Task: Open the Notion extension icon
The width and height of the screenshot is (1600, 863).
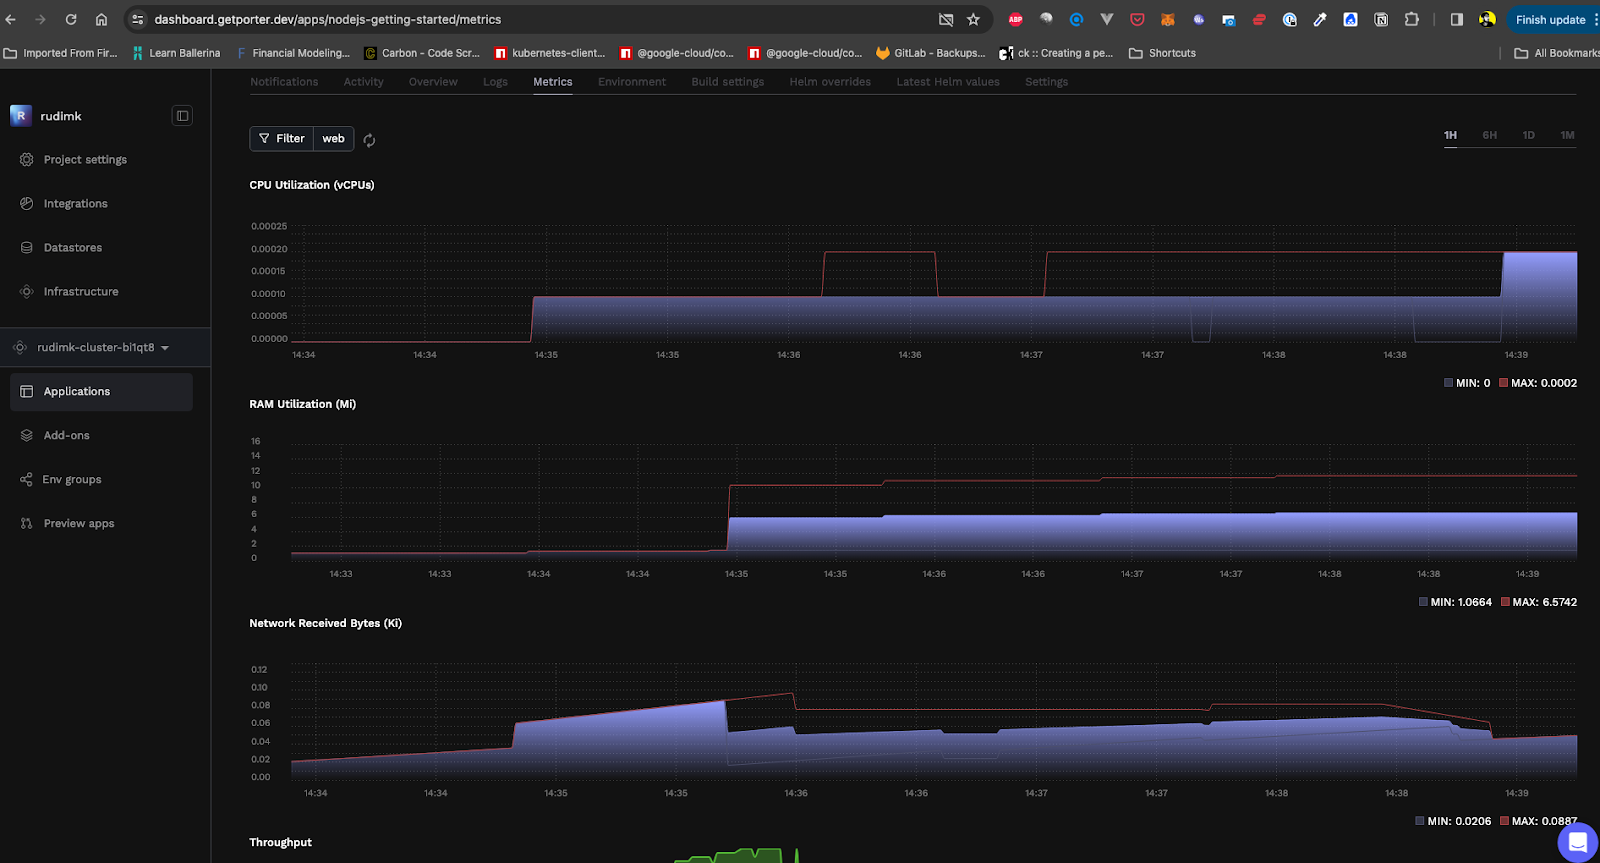Action: point(1381,19)
